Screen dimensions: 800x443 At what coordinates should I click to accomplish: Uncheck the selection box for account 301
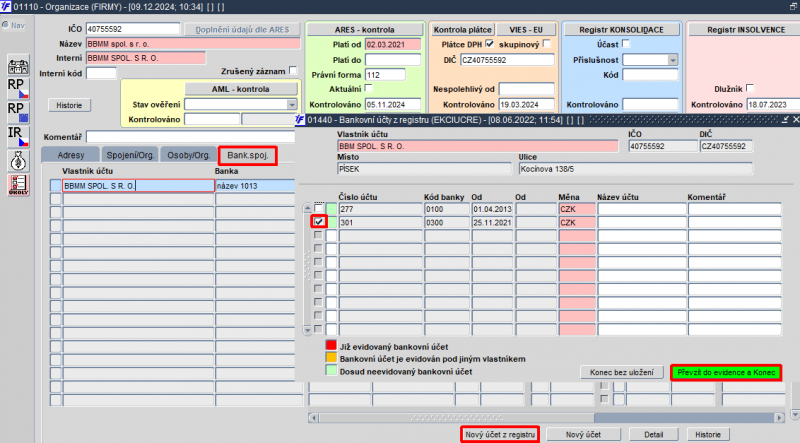(318, 222)
